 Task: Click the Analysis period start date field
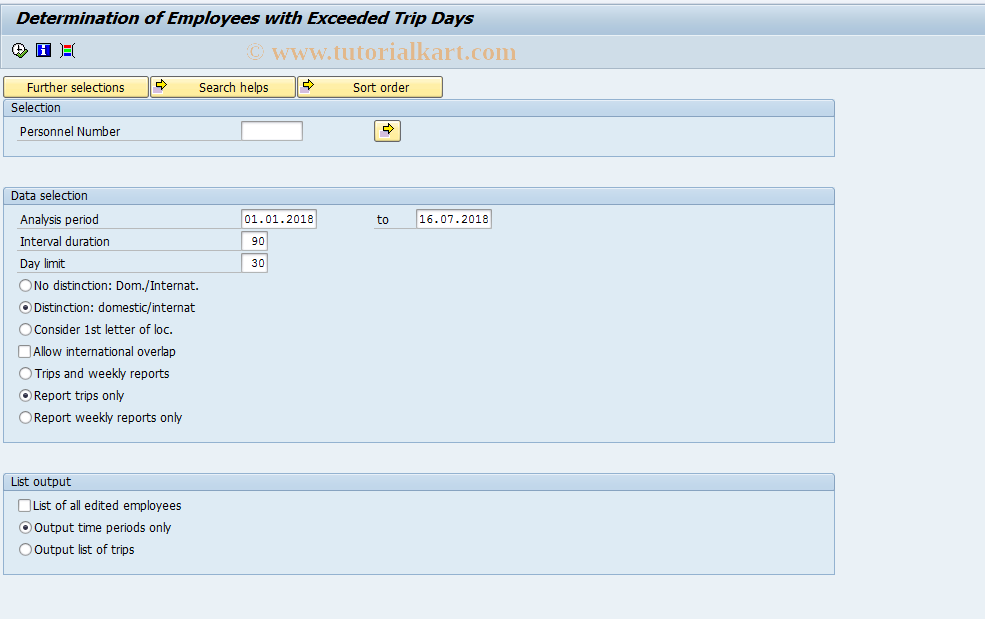coord(279,219)
